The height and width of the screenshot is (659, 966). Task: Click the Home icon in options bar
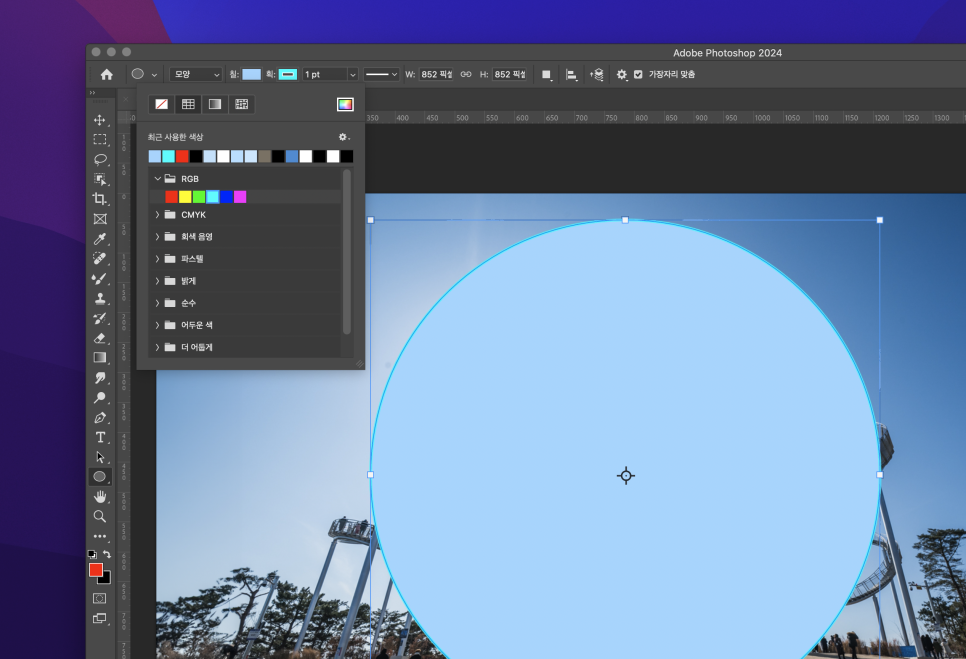pos(107,75)
